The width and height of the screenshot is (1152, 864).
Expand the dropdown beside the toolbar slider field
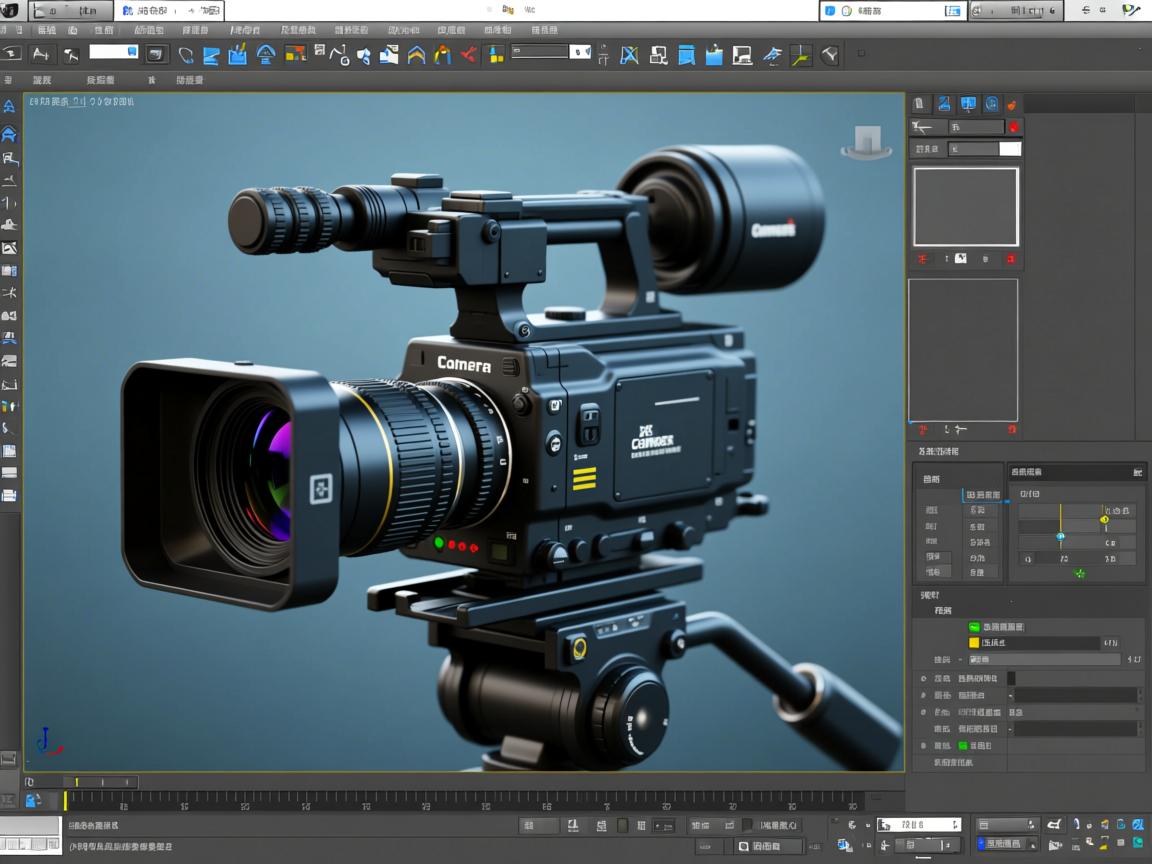pyautogui.click(x=581, y=52)
